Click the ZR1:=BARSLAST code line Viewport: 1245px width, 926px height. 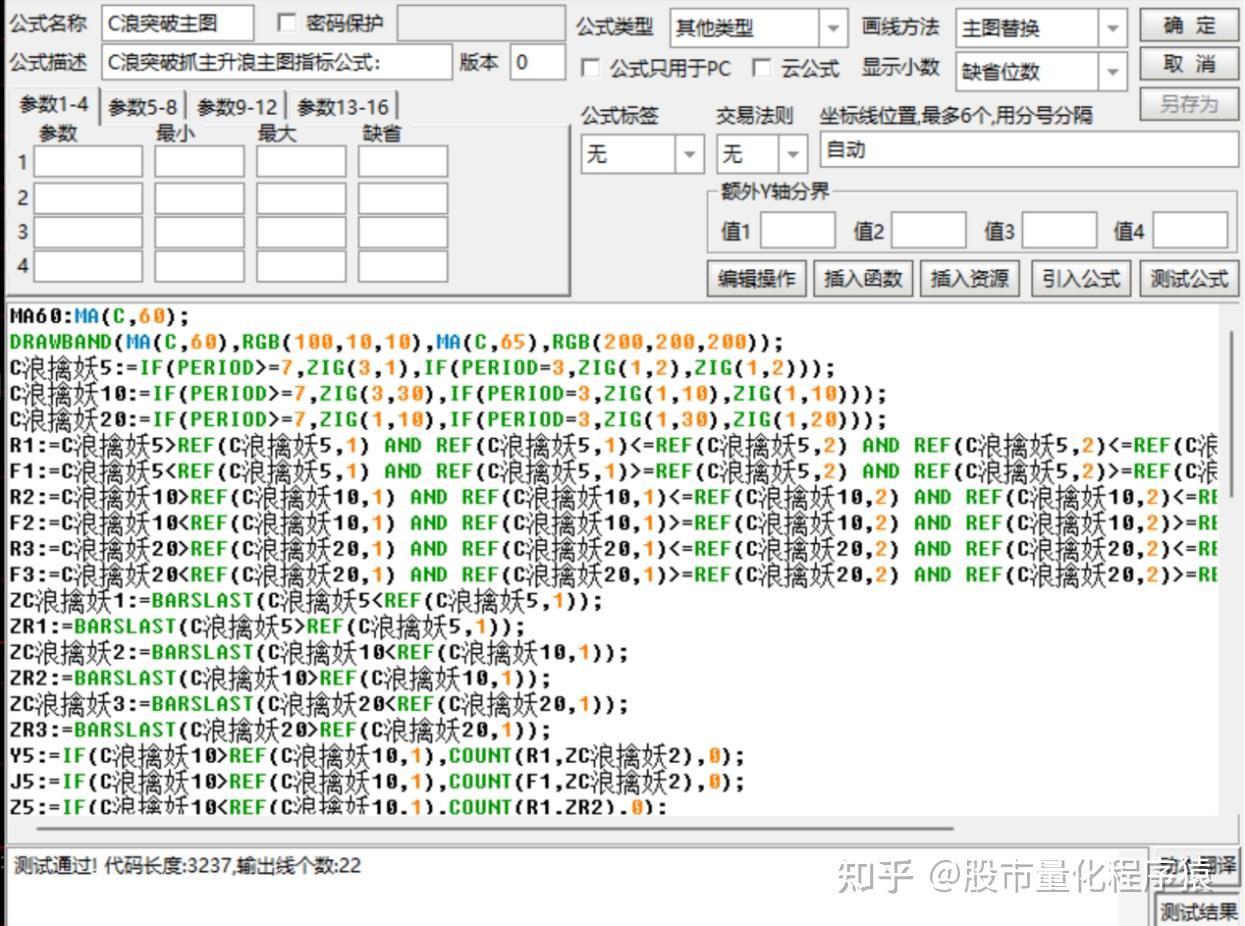coord(267,627)
